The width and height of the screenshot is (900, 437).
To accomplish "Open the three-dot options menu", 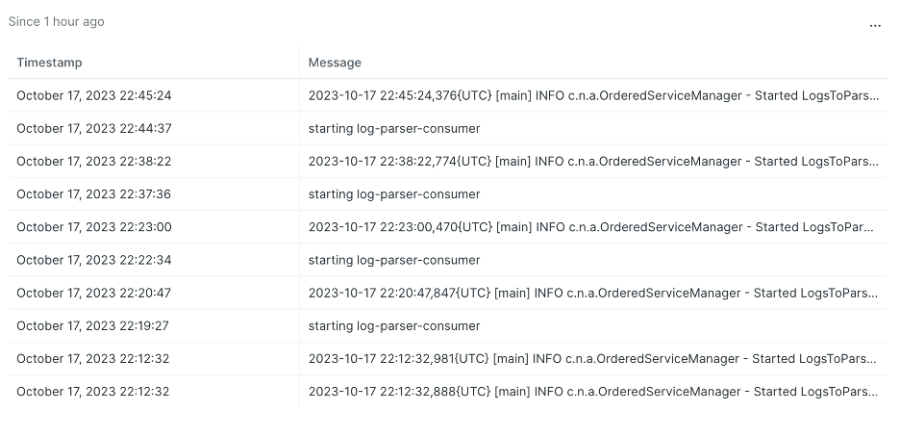I will [x=875, y=25].
